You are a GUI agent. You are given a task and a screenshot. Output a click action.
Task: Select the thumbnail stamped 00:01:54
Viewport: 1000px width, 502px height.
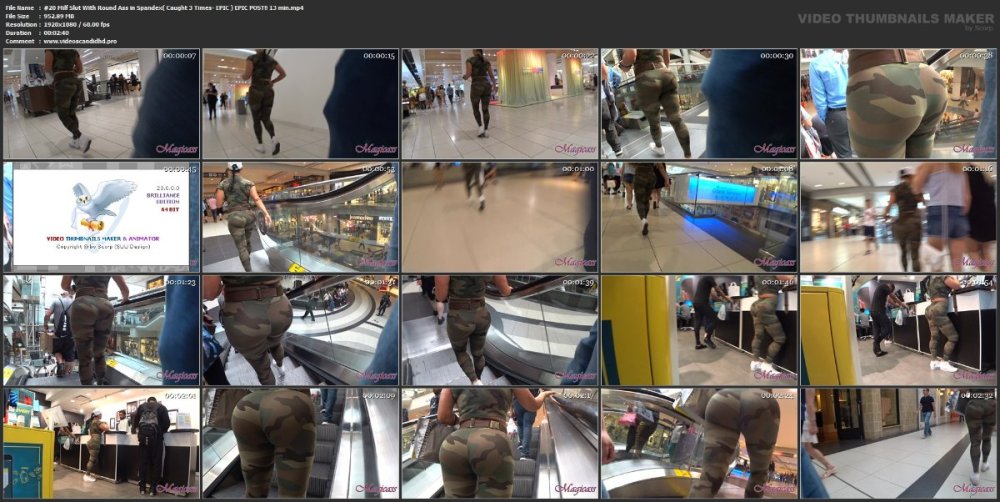(x=898, y=330)
